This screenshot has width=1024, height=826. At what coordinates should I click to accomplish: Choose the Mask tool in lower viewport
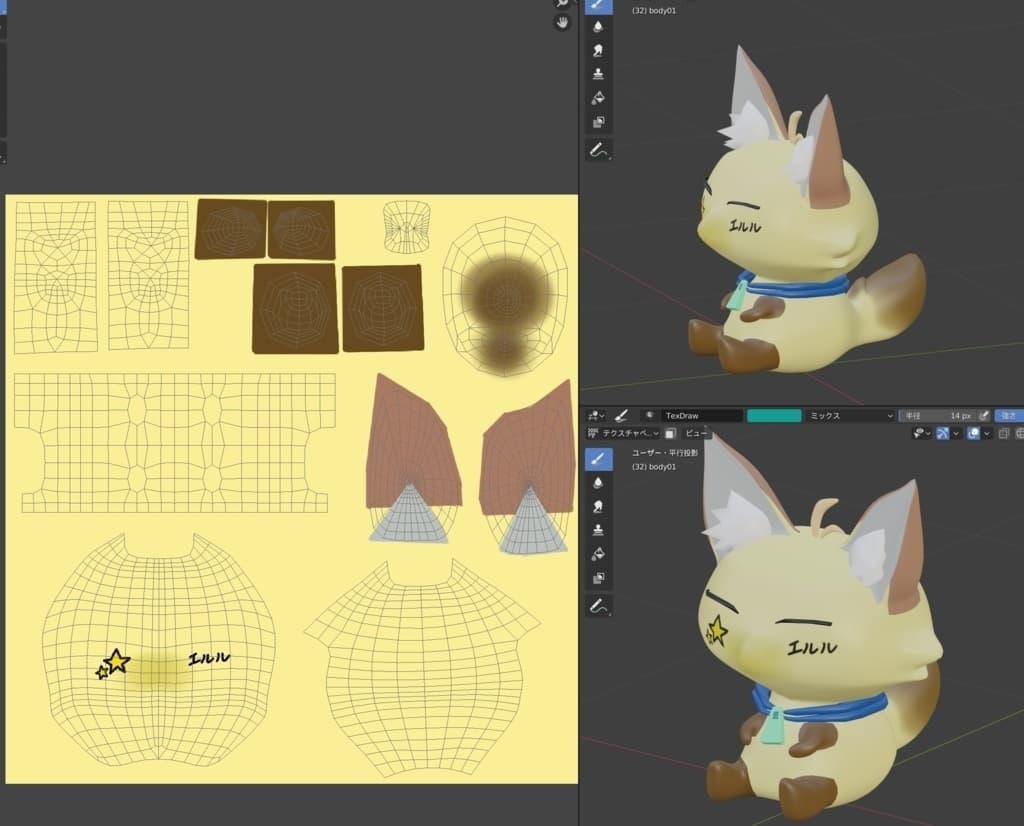click(598, 578)
